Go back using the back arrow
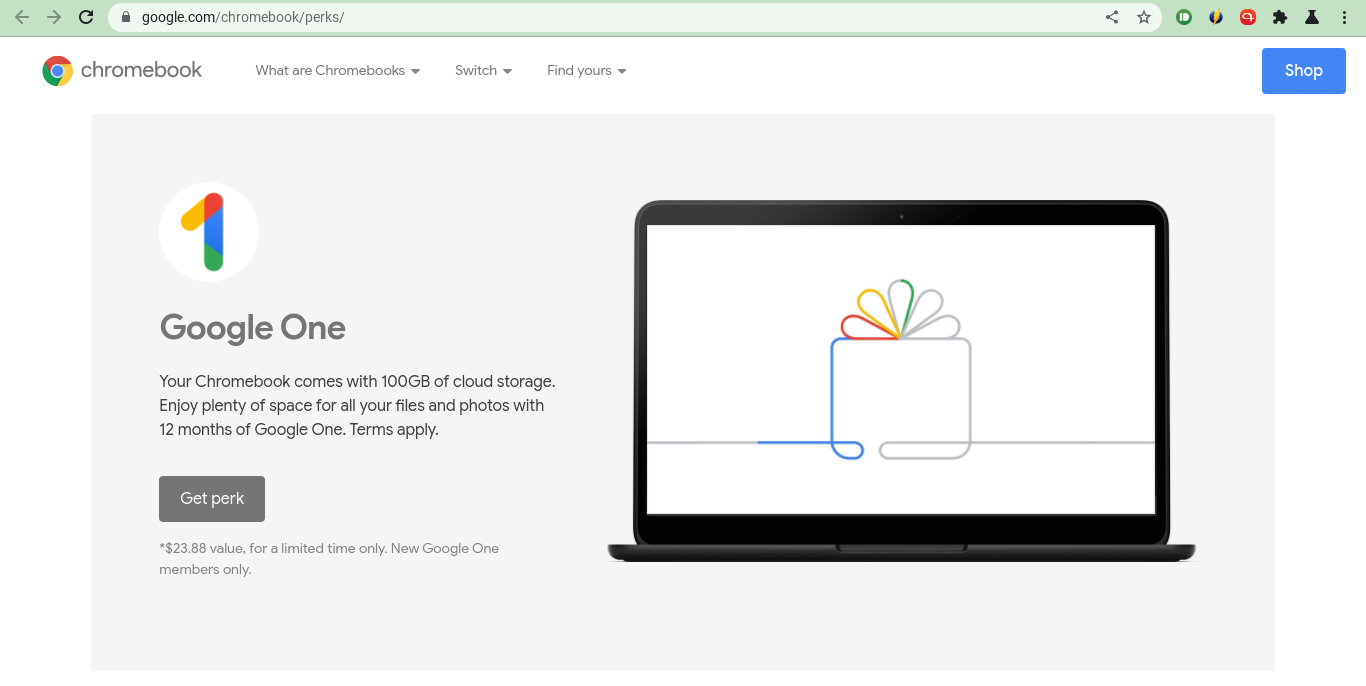 pyautogui.click(x=21, y=17)
